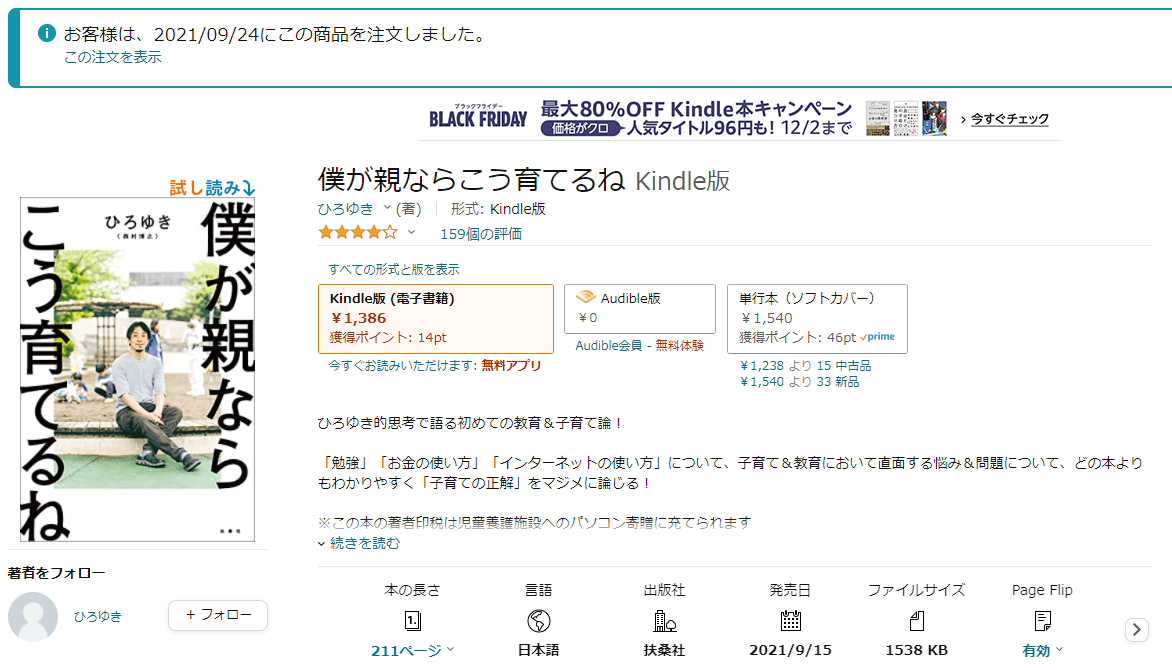Open the 無料アプリ link
The width and height of the screenshot is (1172, 670).
click(x=511, y=366)
